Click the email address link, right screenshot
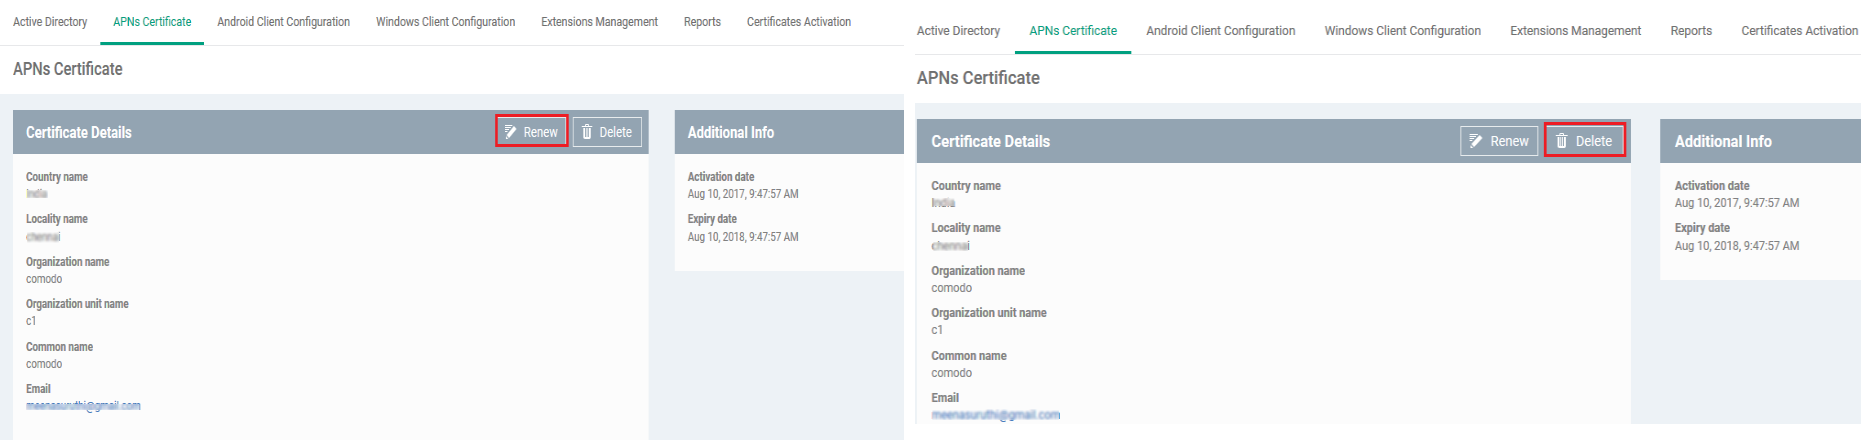This screenshot has width=1876, height=440. point(995,415)
